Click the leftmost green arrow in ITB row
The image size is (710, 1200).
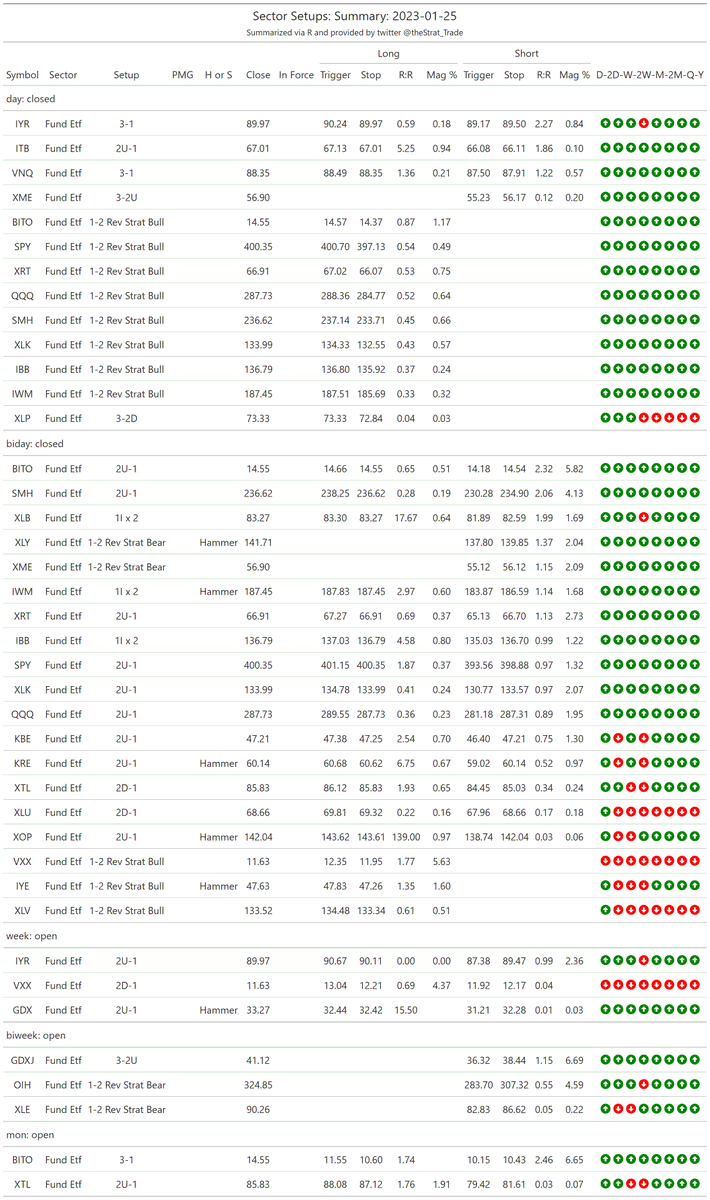coord(606,148)
